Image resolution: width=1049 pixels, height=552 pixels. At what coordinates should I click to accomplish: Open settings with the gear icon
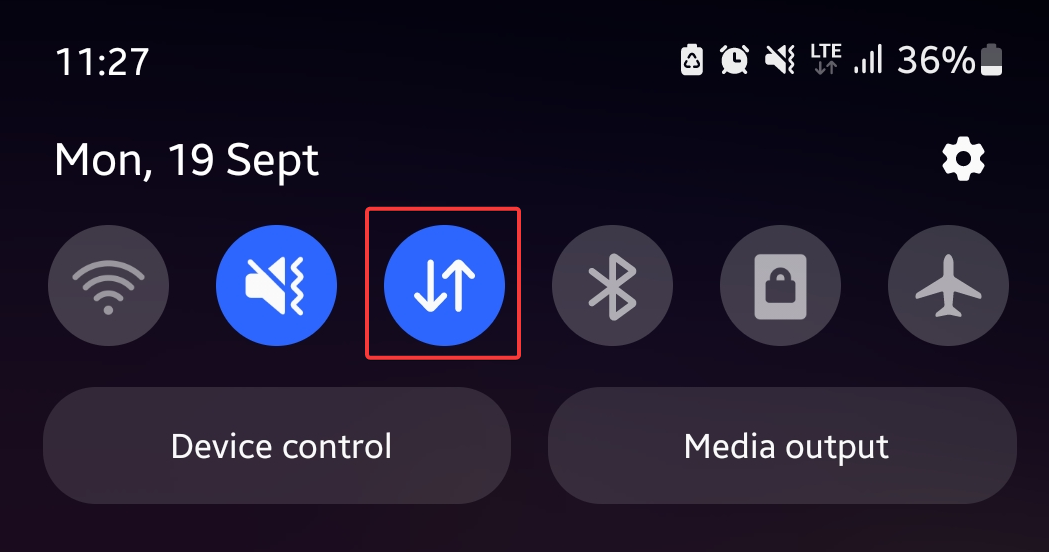point(963,159)
